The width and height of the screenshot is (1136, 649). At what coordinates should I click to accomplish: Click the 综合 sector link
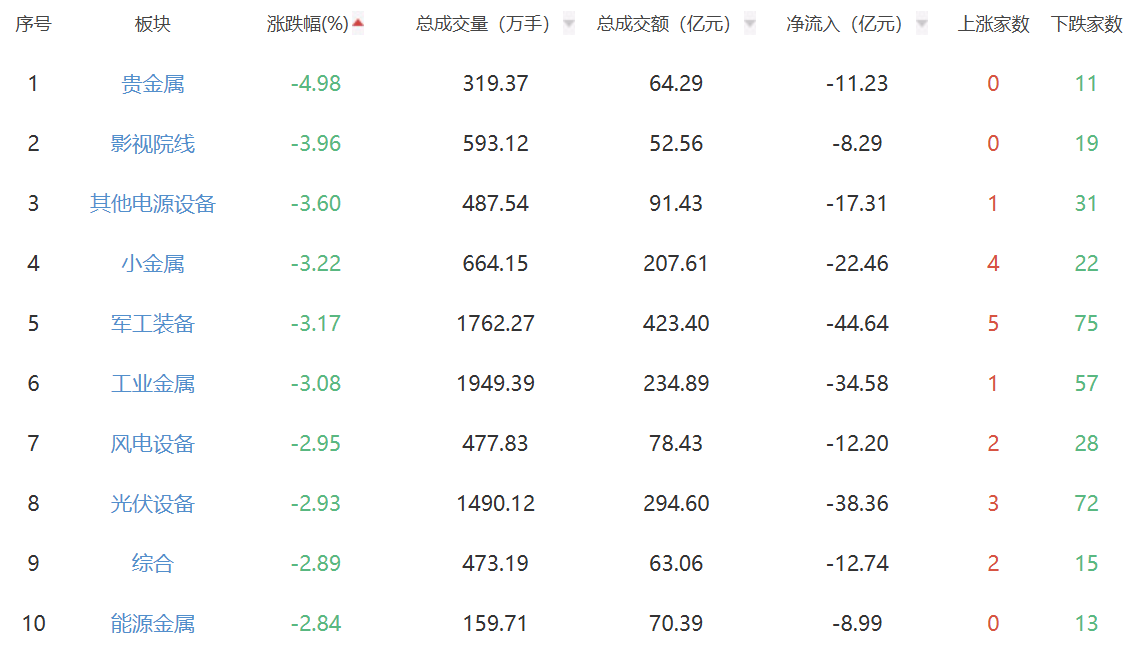(x=153, y=564)
